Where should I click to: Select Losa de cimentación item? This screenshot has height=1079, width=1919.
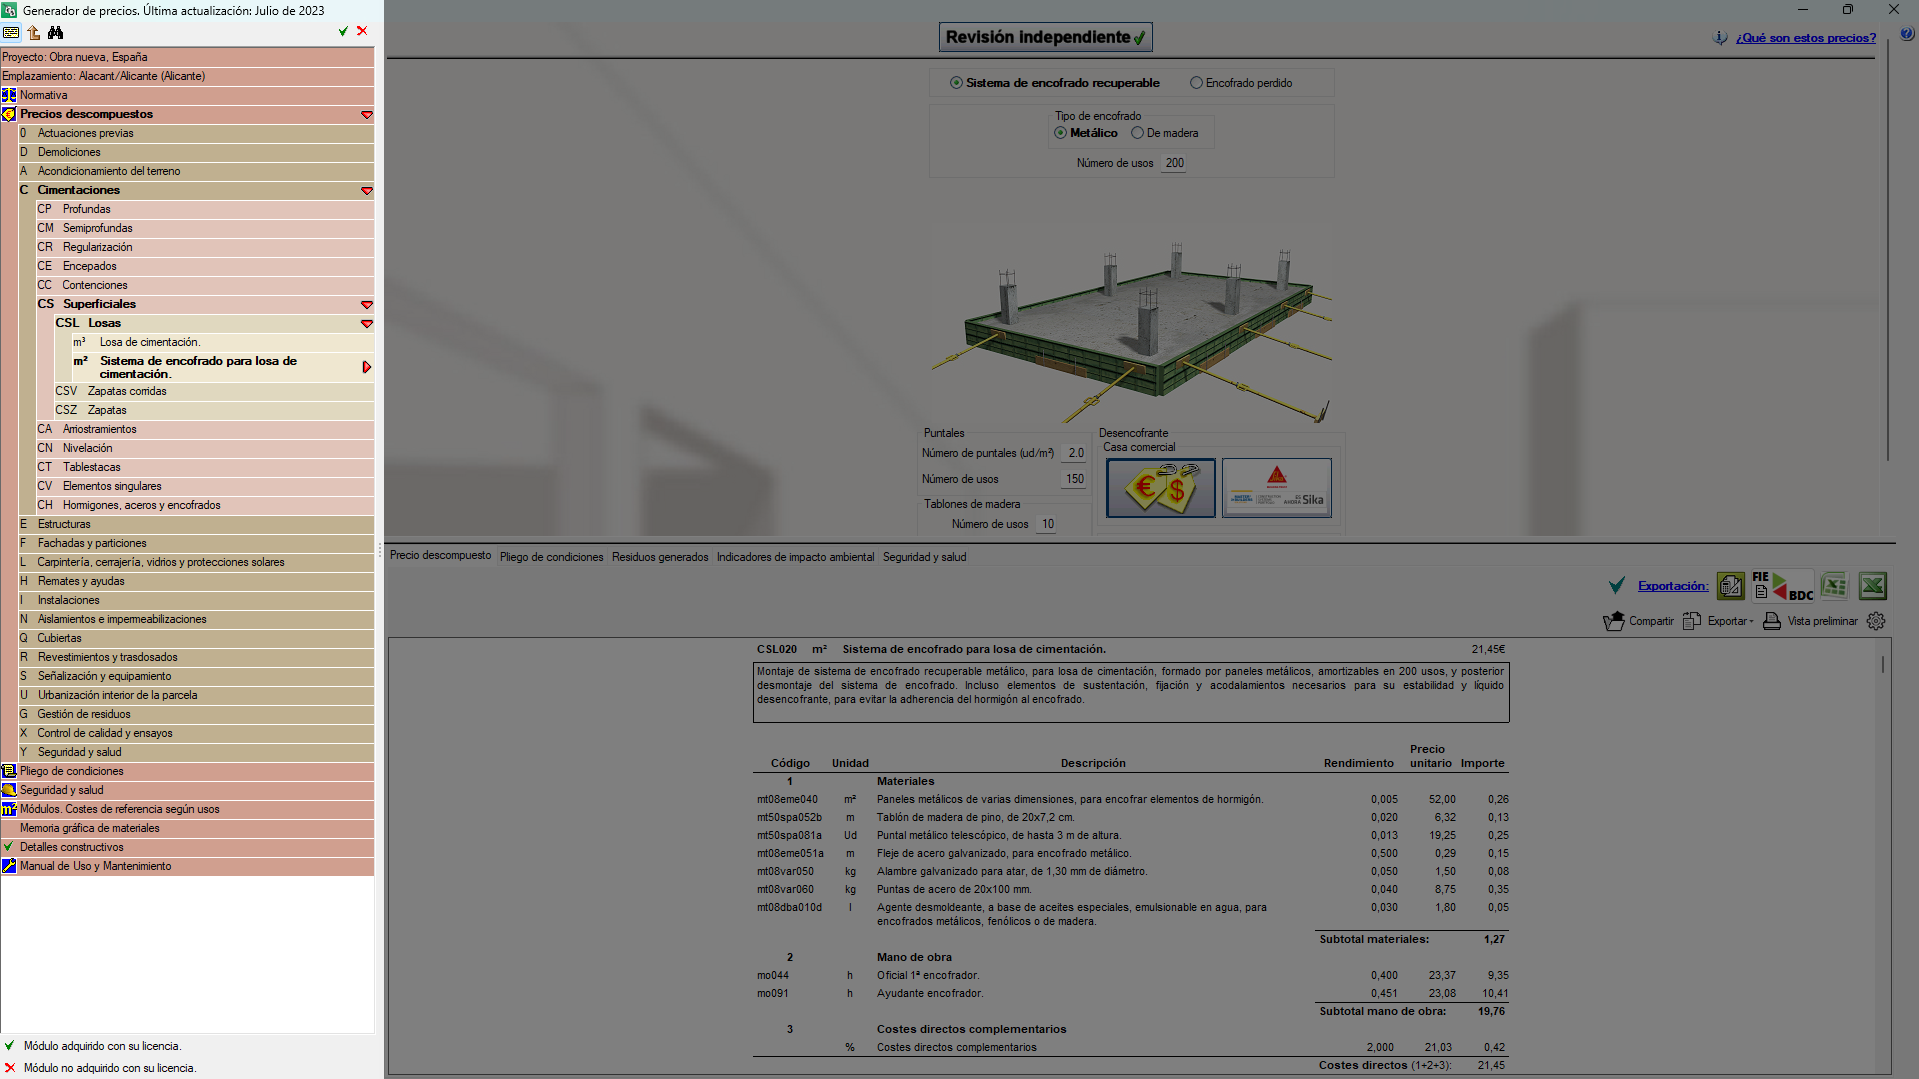(x=223, y=342)
